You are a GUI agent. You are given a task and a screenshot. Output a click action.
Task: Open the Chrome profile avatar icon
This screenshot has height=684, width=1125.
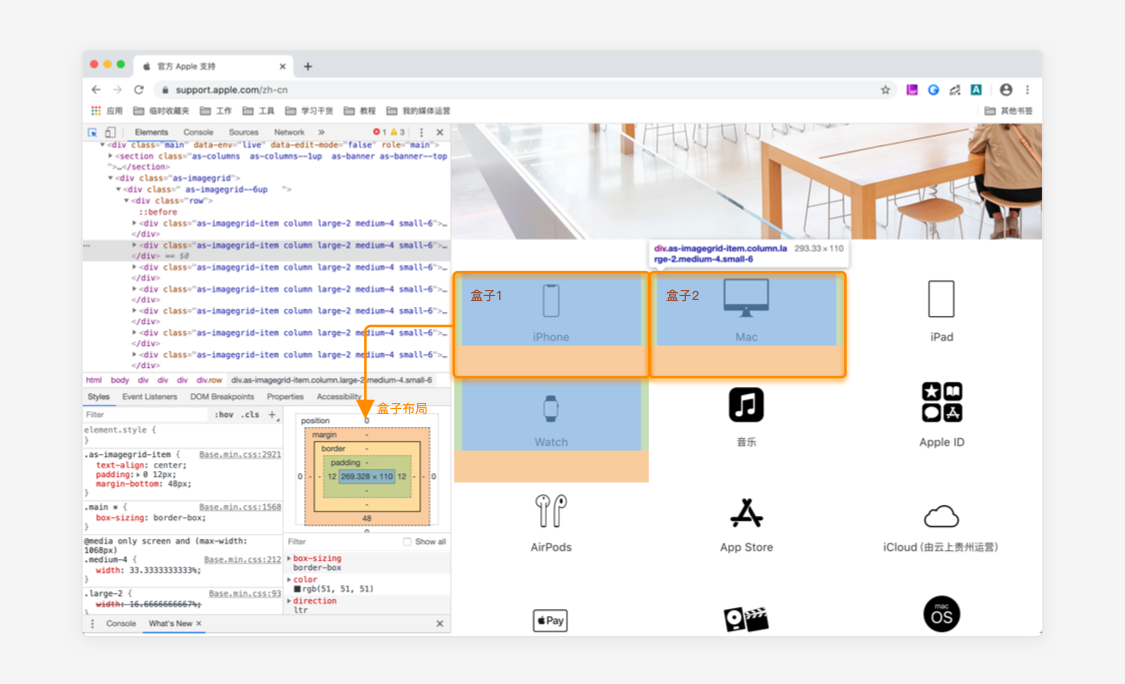tap(1006, 90)
